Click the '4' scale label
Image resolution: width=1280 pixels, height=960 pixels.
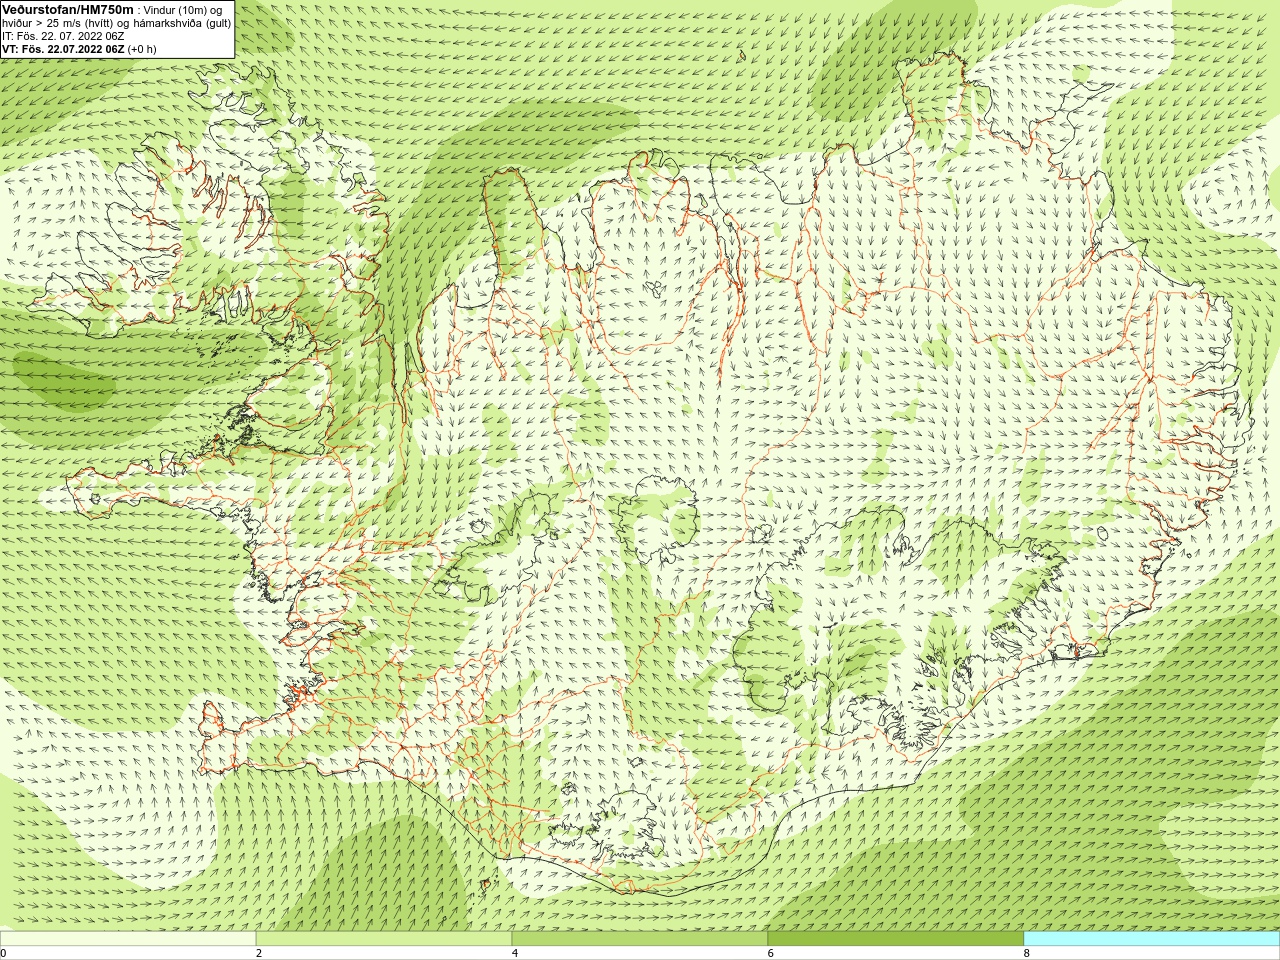click(515, 953)
